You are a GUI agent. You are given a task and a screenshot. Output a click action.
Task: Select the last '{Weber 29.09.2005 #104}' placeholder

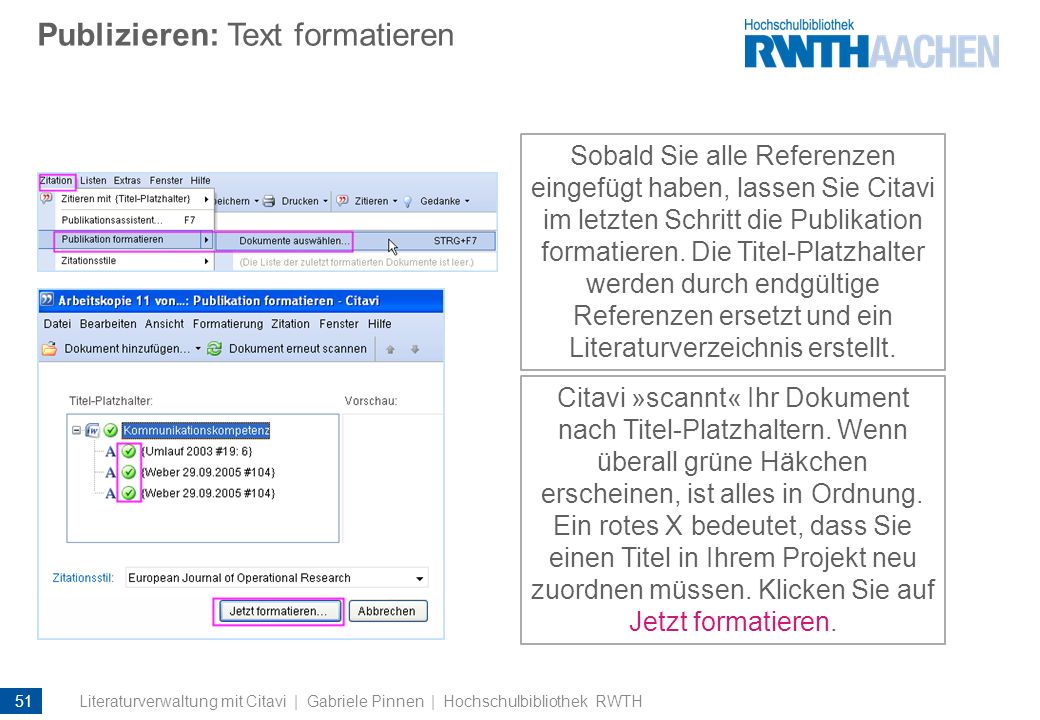[208, 493]
